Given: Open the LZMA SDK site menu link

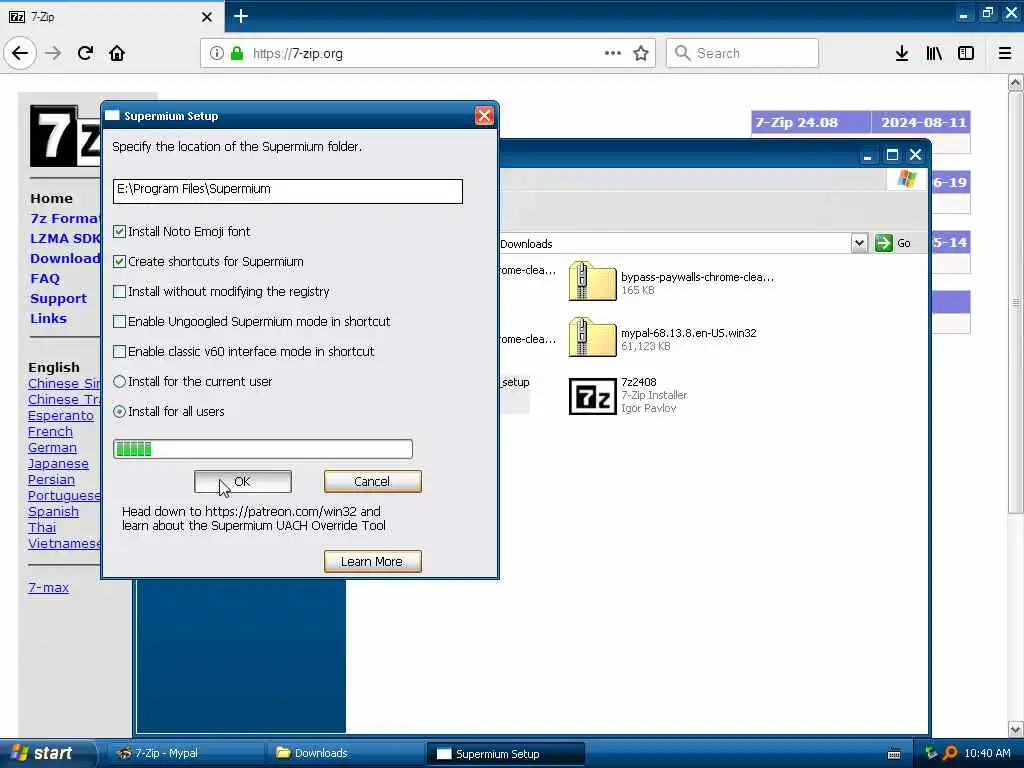Looking at the screenshot, I should tap(65, 238).
